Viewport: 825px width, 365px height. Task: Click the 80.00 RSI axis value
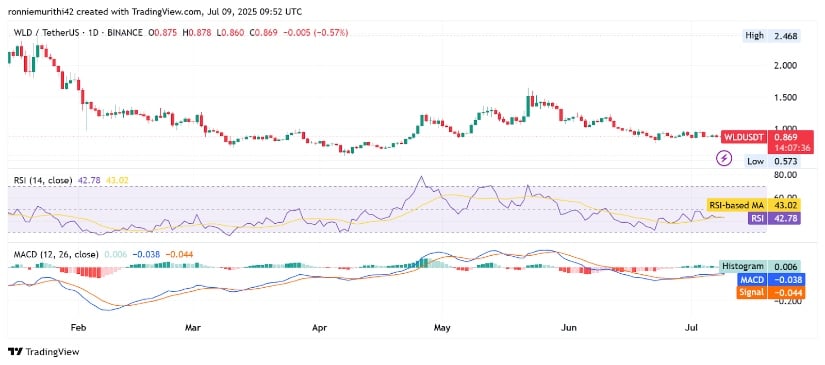(785, 175)
